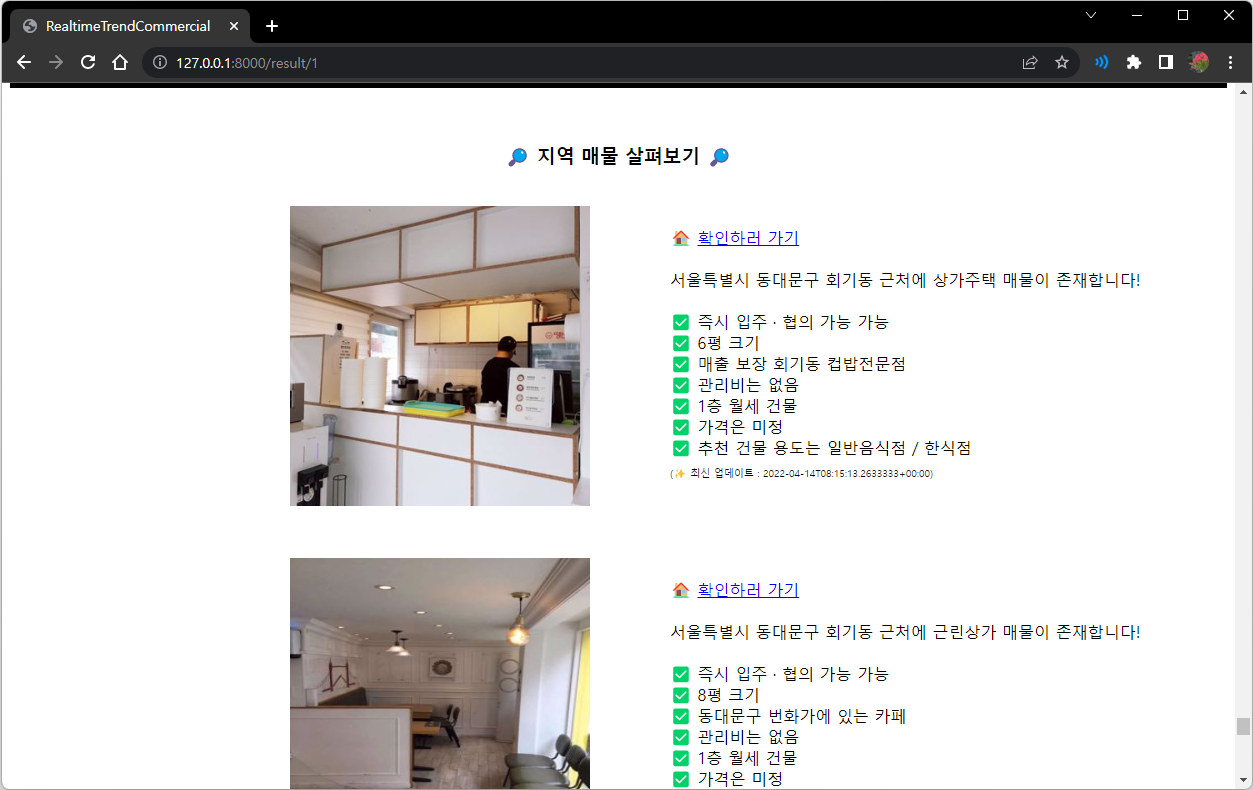Click right magnifier icon in 지역 매물 살펴보기

pos(719,157)
